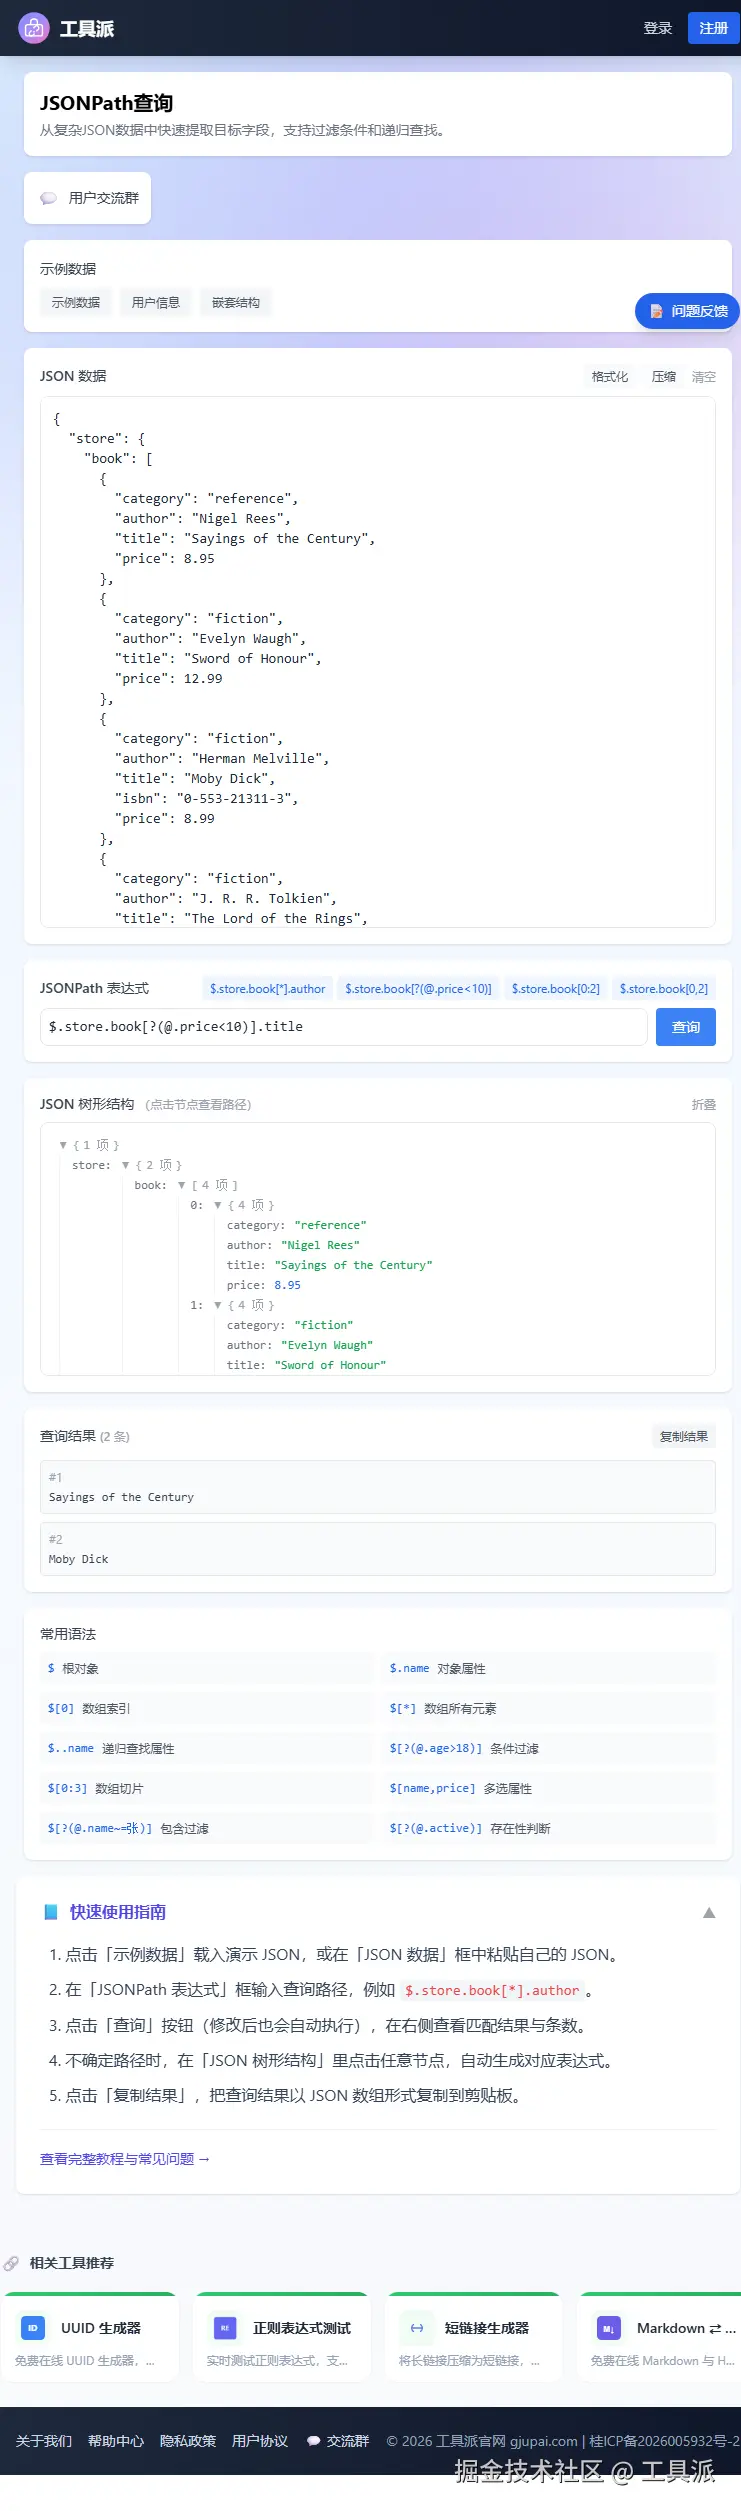Select the 嵌套结构 sample data tab
The width and height of the screenshot is (741, 2511).
[236, 303]
